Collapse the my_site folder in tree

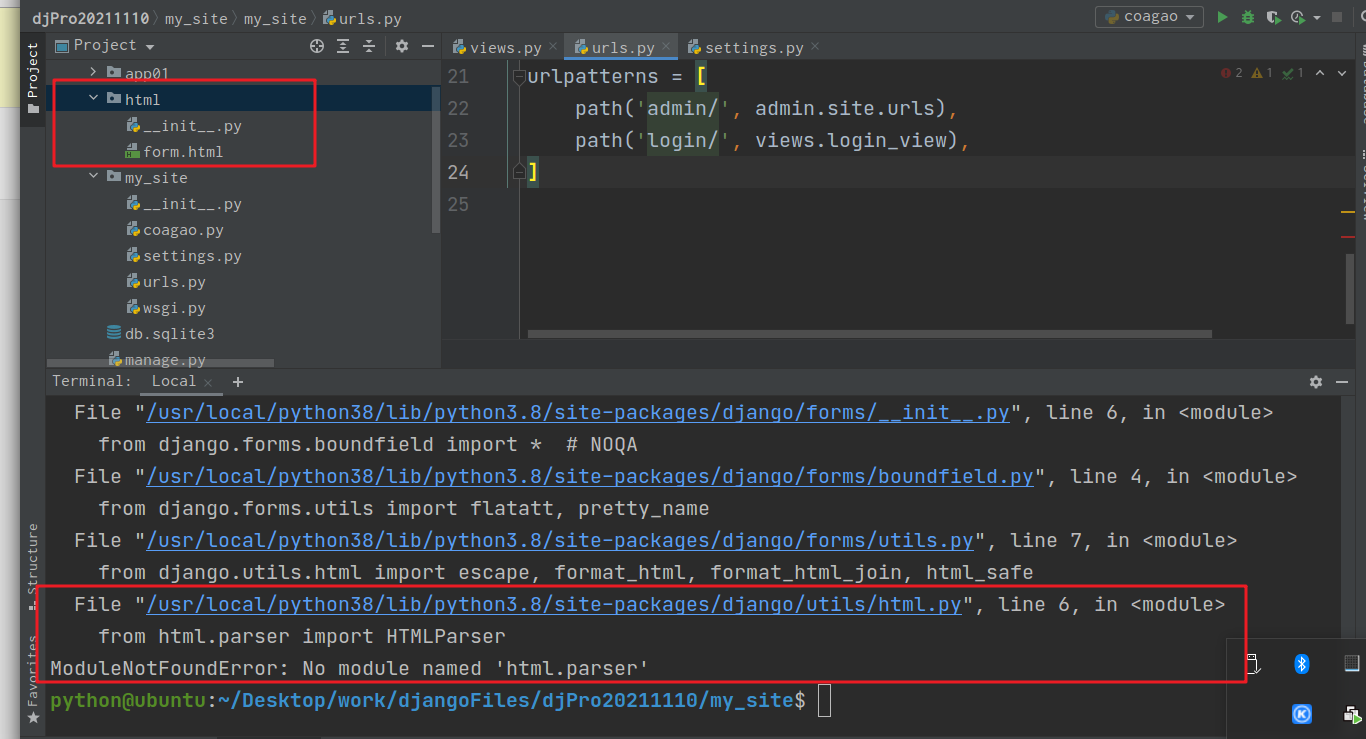(93, 177)
